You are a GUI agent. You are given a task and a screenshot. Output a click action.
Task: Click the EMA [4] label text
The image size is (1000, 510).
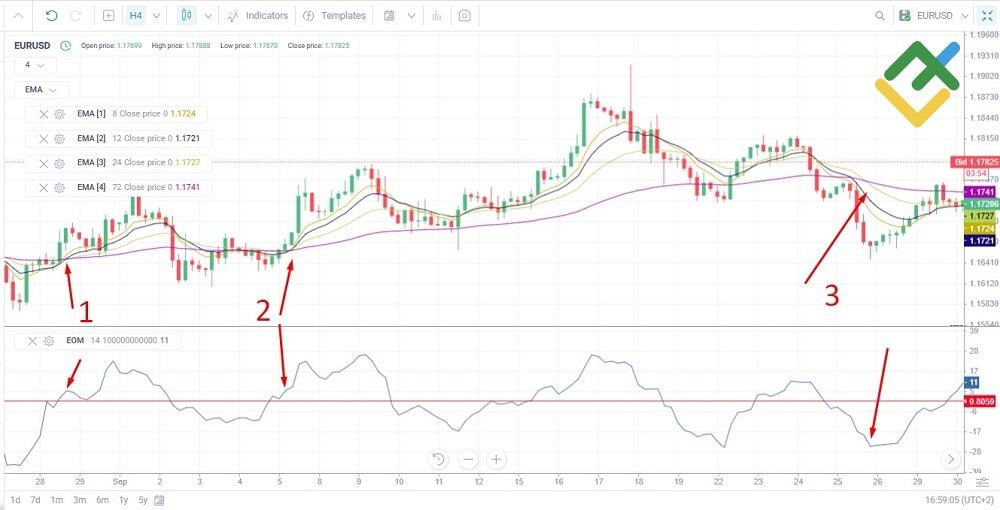click(x=91, y=187)
